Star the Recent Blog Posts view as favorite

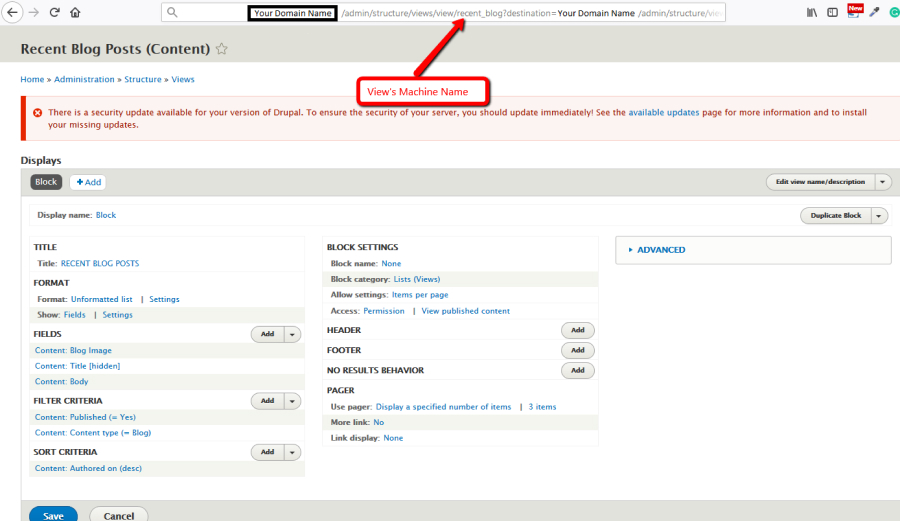click(222, 49)
